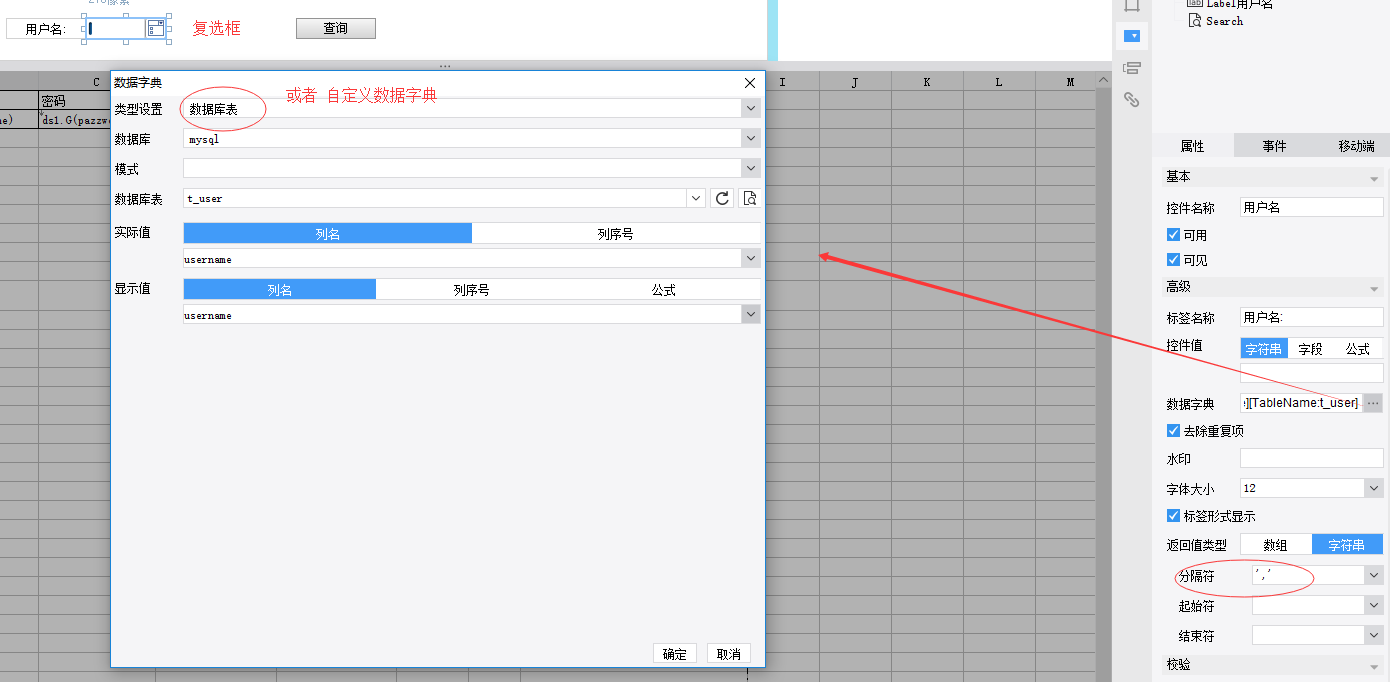Edit the 标签名称 field

[1312, 317]
